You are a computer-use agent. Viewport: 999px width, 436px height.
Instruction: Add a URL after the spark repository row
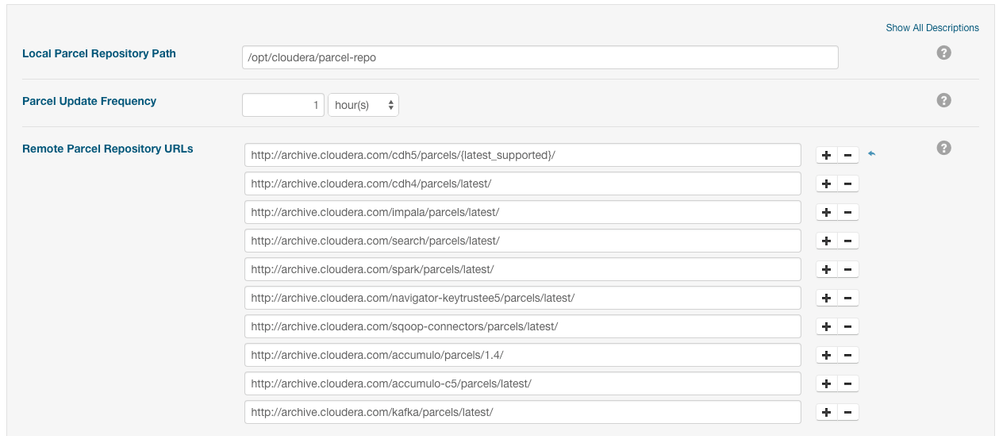coord(826,270)
